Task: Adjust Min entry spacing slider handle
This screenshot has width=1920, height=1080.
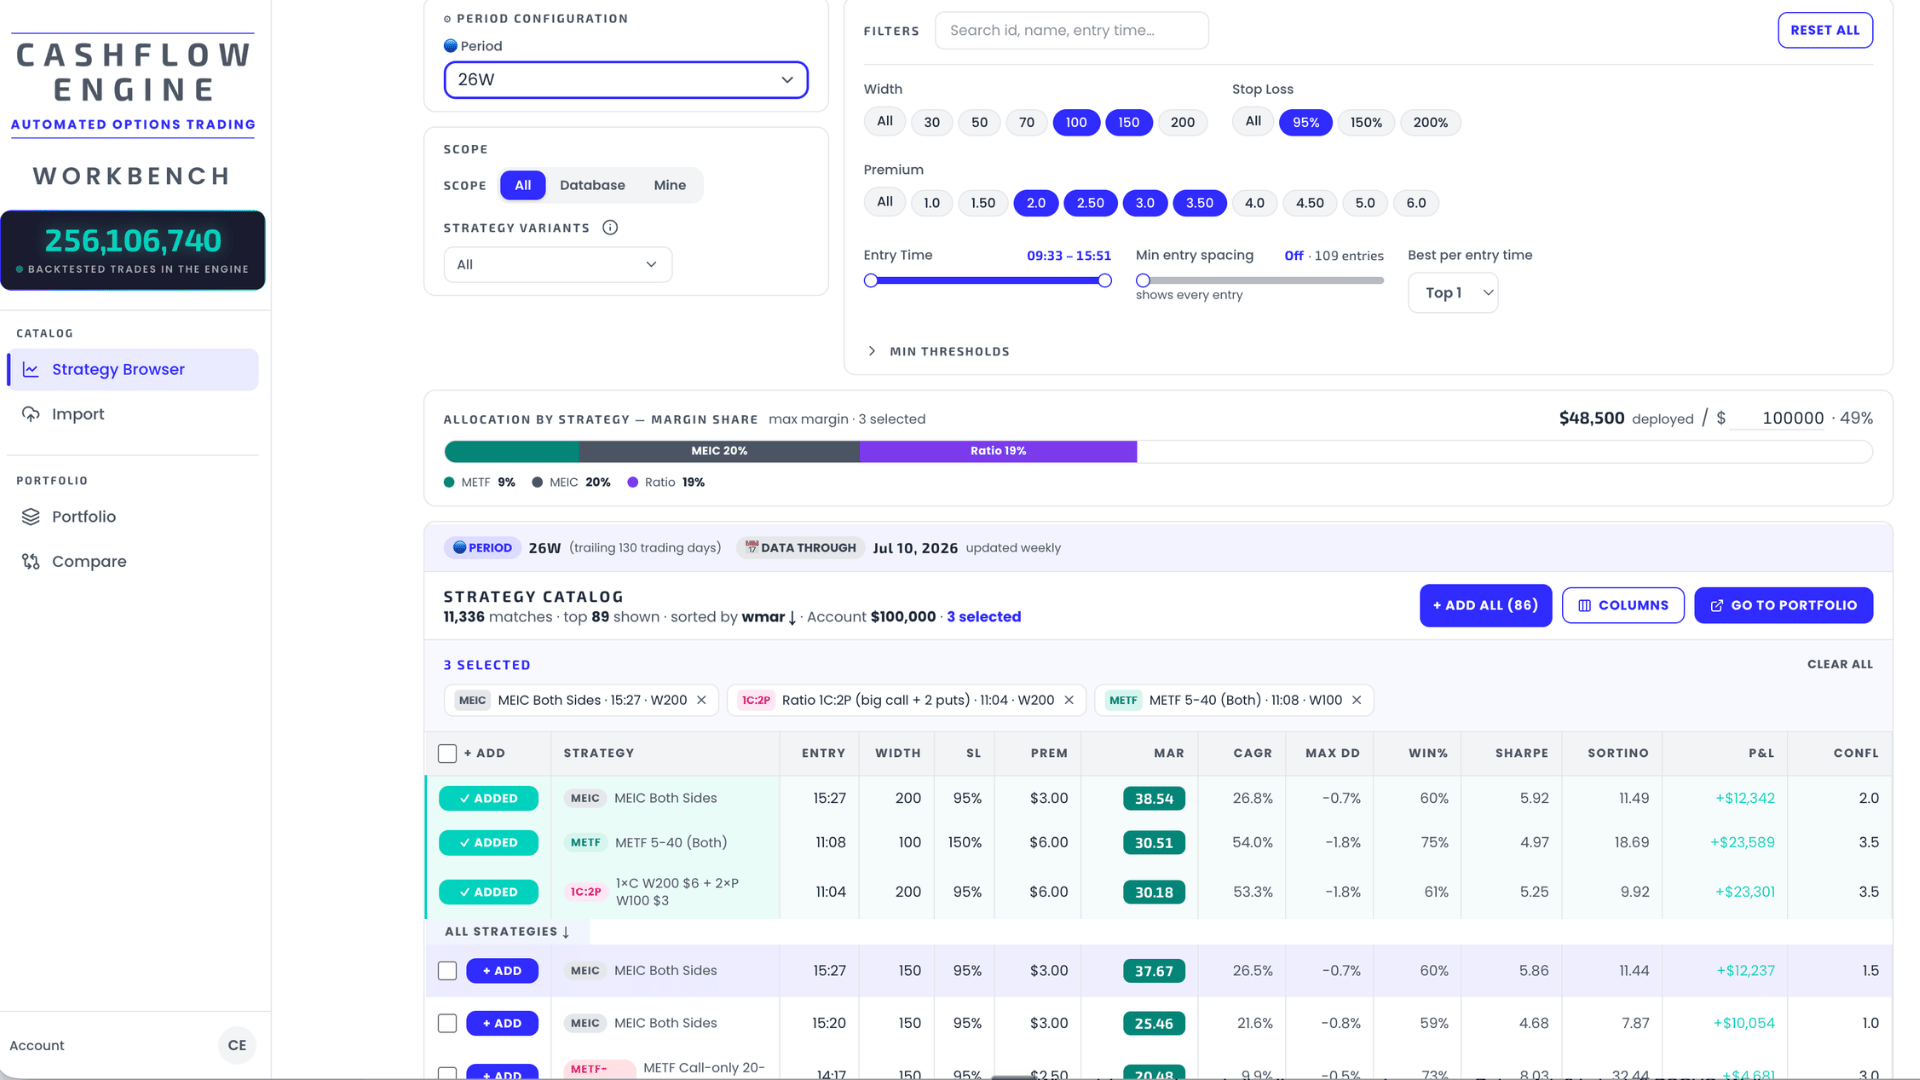Action: pyautogui.click(x=1143, y=281)
